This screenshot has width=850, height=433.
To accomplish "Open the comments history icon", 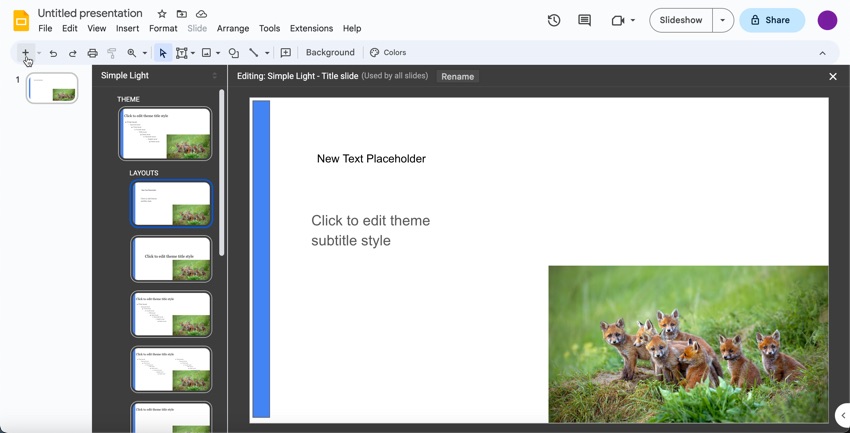I will (x=584, y=20).
